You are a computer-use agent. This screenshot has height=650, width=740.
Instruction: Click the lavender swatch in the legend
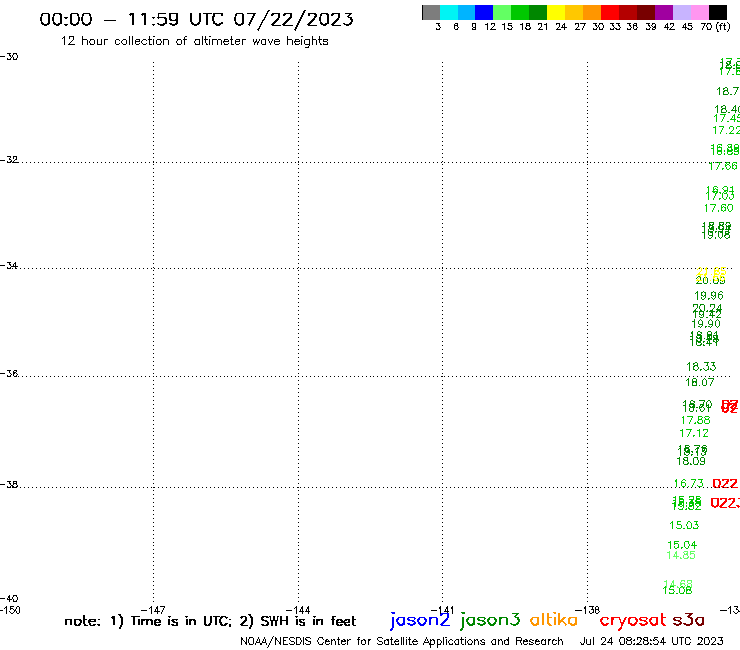pyautogui.click(x=682, y=12)
